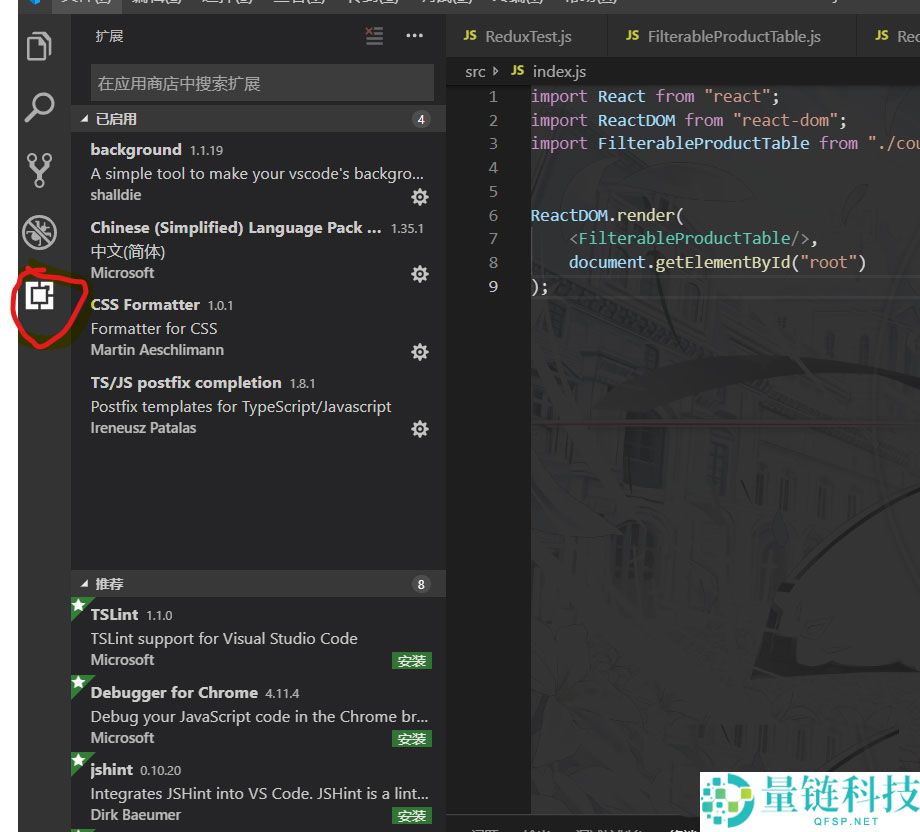Screen dimensions: 920x832
Task: Install Debugger for Chrome extension
Action: point(412,739)
